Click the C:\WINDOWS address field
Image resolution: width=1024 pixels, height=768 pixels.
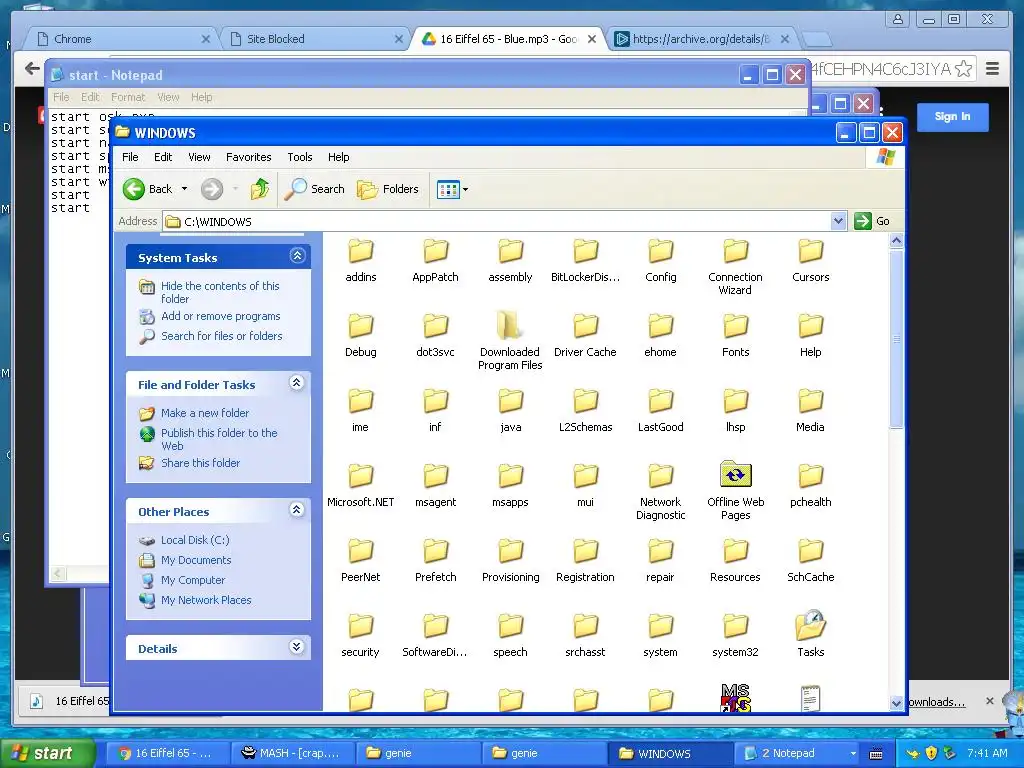pyautogui.click(x=497, y=221)
